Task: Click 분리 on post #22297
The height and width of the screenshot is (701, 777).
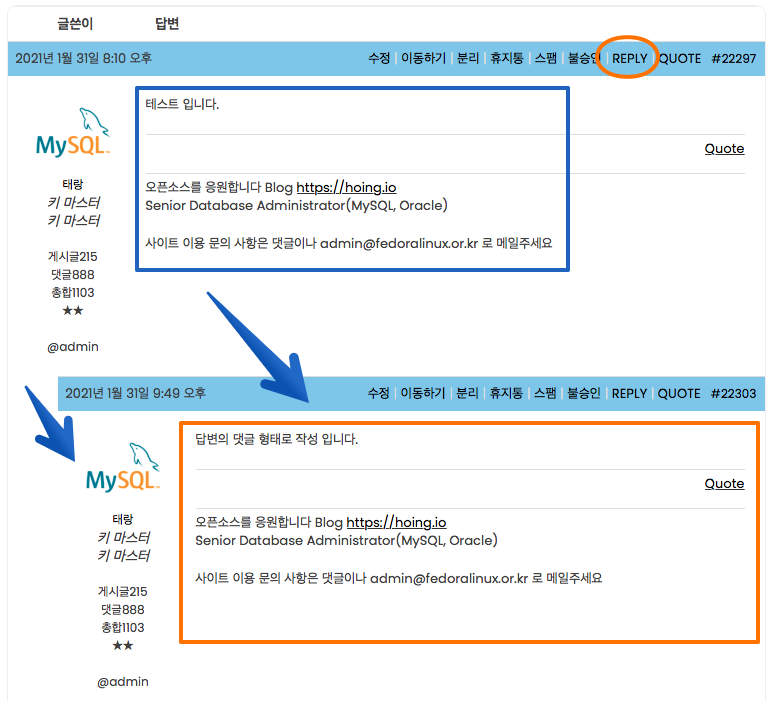Action: click(467, 58)
